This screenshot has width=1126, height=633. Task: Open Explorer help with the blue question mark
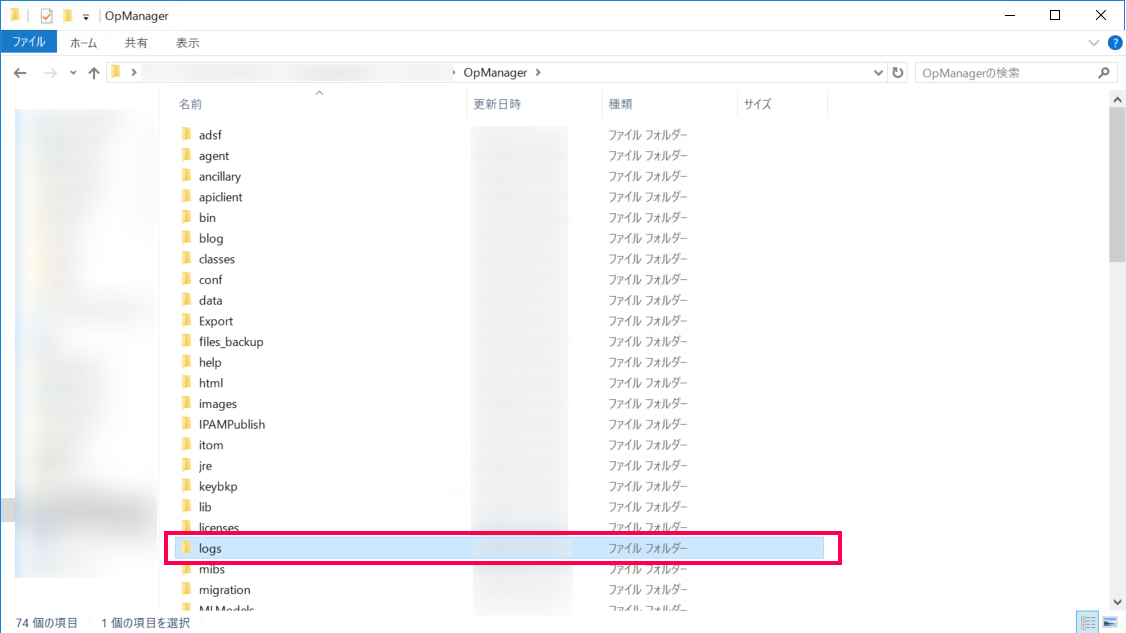1117,42
